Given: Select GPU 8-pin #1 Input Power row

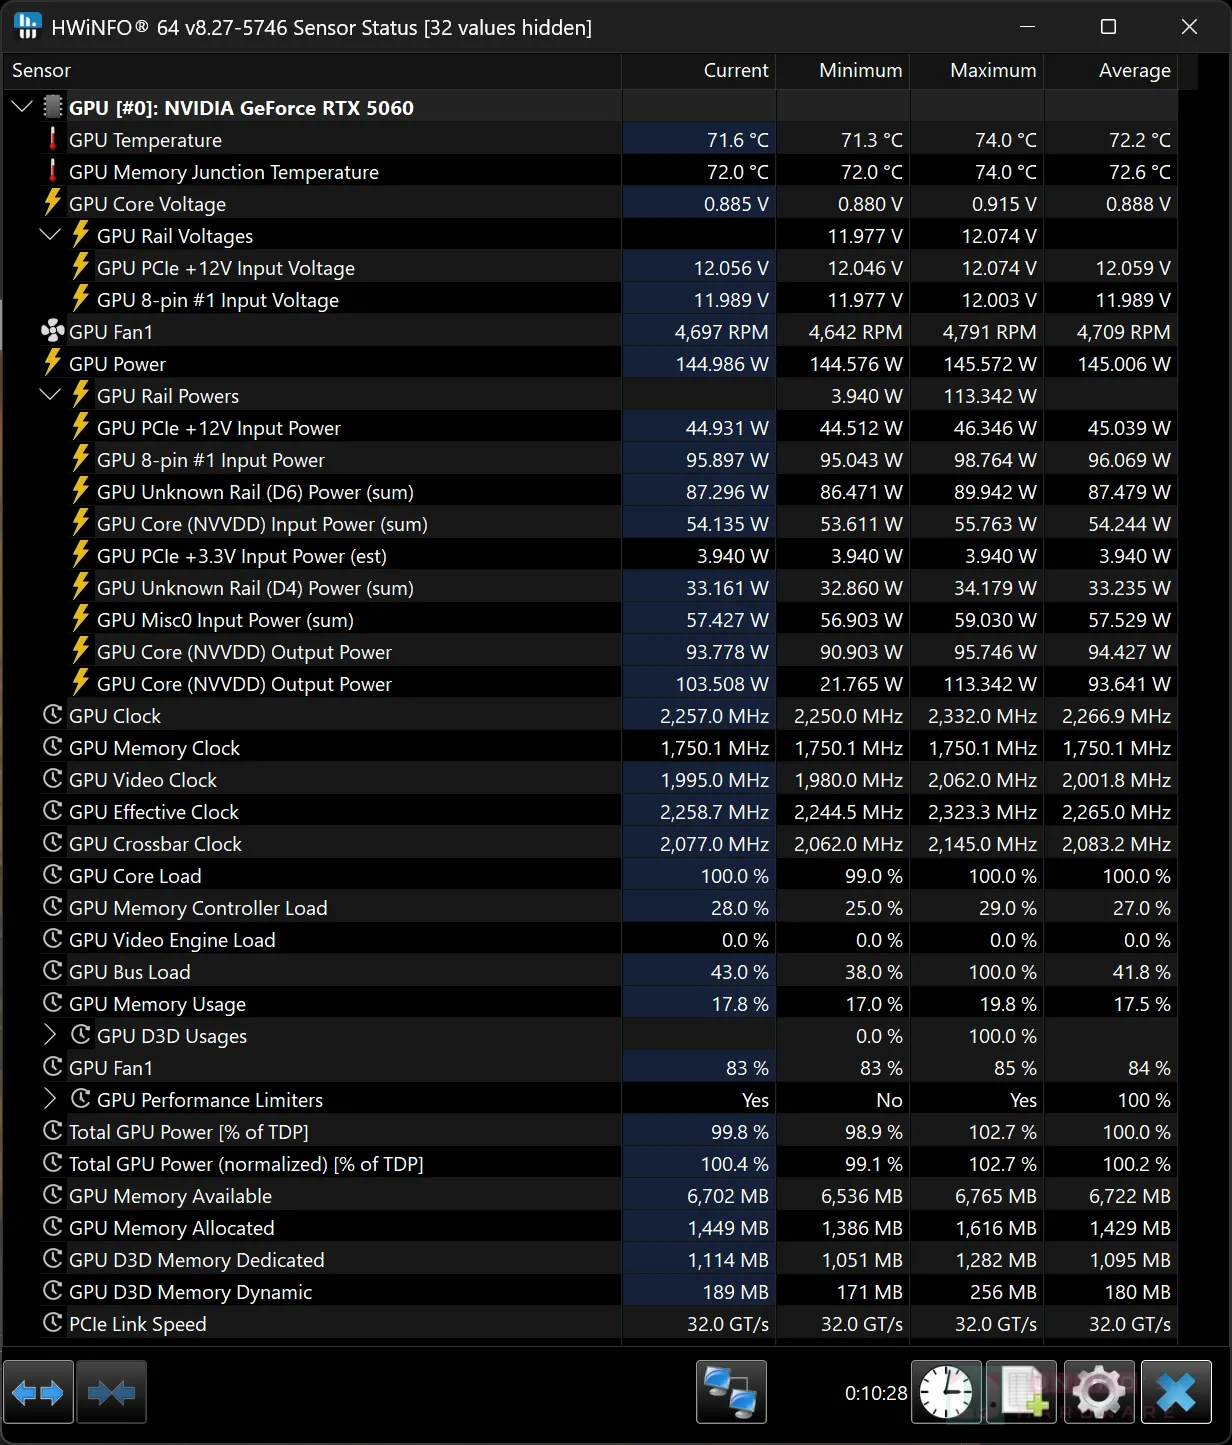Looking at the screenshot, I should tap(590, 460).
